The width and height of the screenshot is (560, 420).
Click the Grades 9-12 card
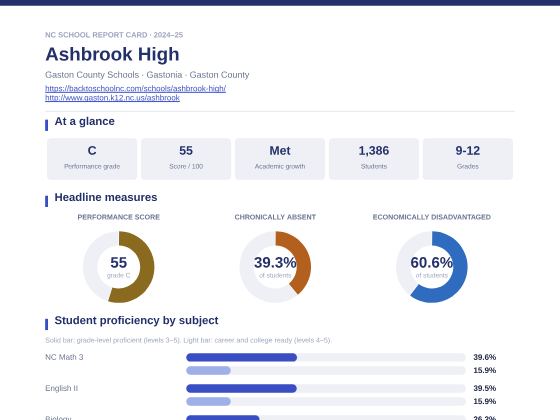(468, 159)
